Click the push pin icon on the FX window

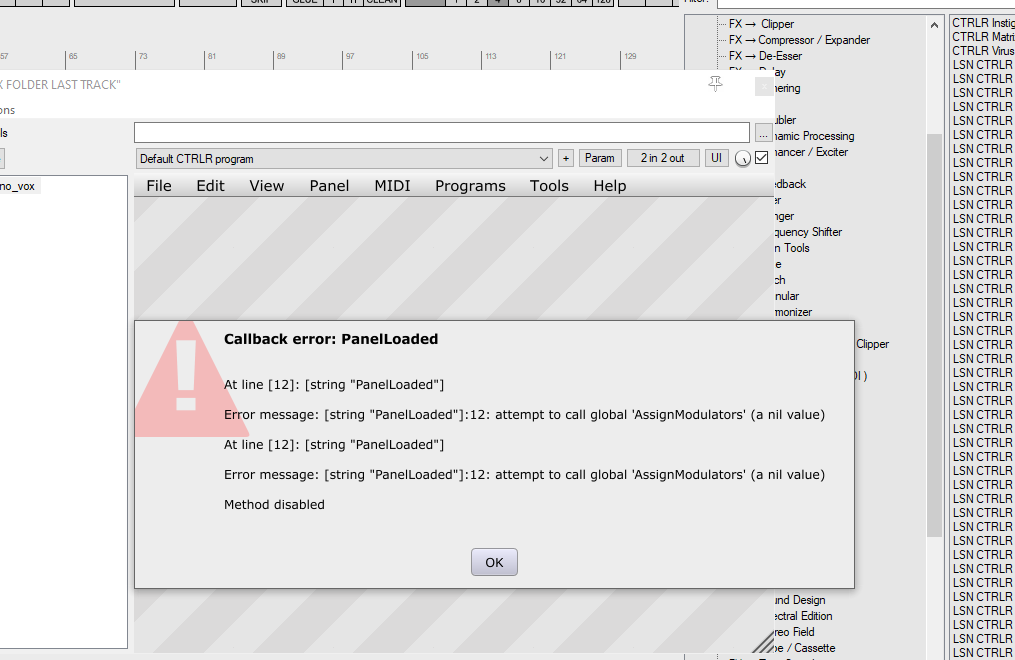point(715,85)
